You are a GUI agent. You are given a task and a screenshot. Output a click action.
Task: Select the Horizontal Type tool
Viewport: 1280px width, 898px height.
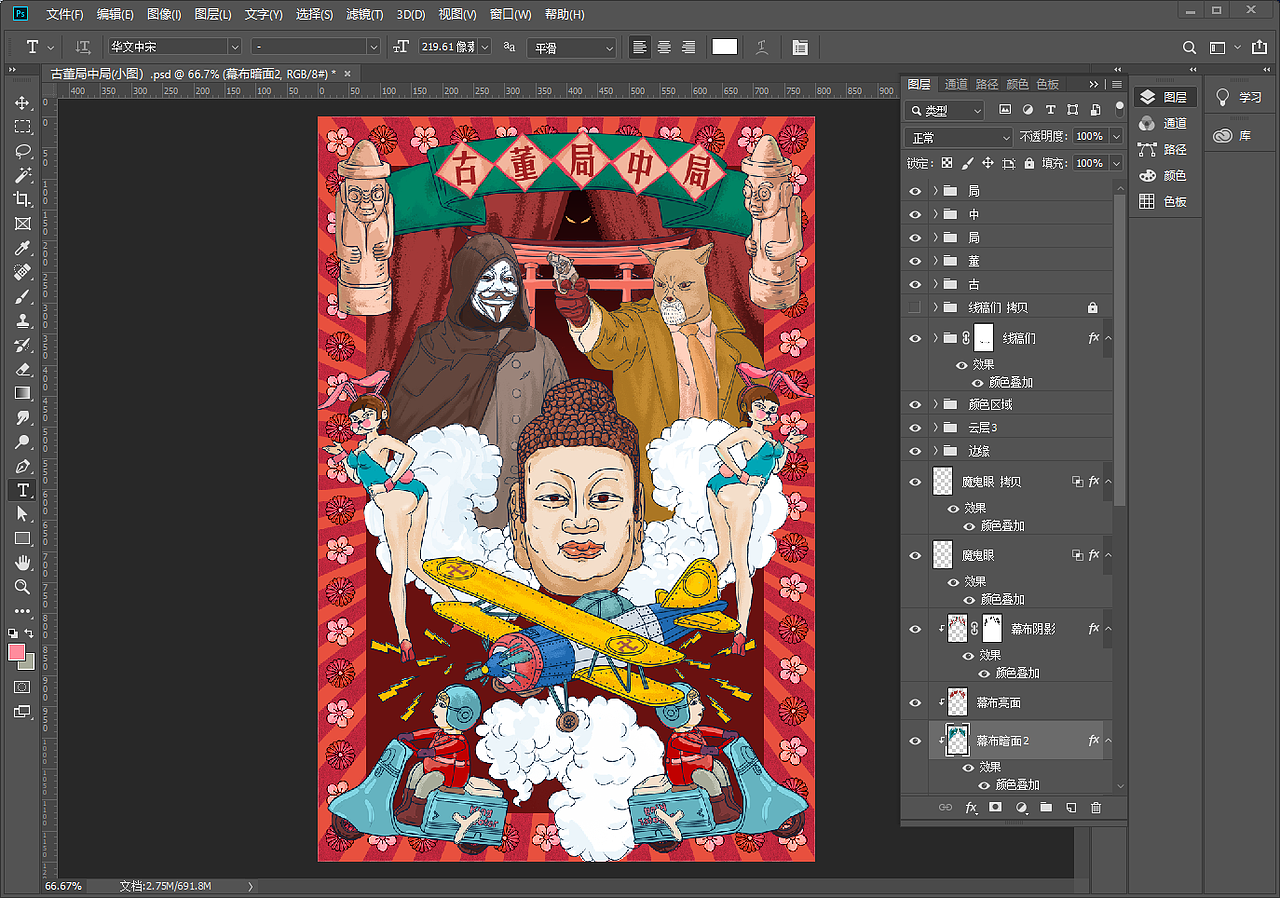pyautogui.click(x=22, y=490)
